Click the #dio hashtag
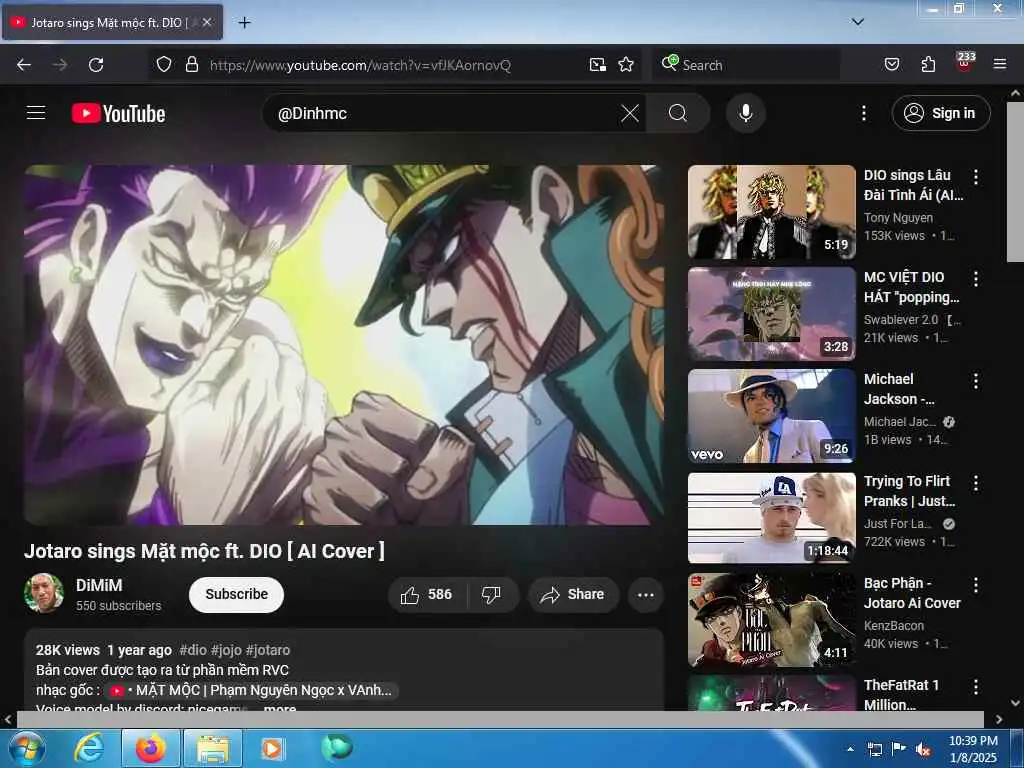The height and width of the screenshot is (768, 1024). [193, 650]
